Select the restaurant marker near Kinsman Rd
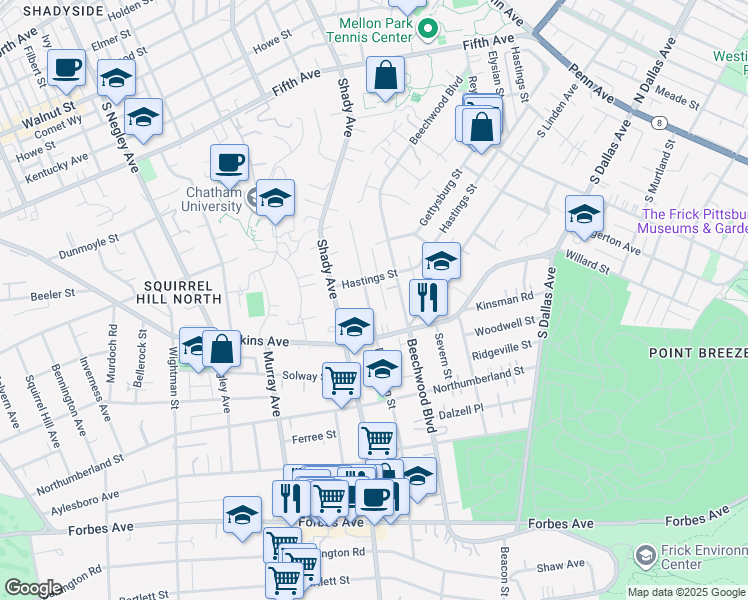The height and width of the screenshot is (600, 748). point(427,297)
